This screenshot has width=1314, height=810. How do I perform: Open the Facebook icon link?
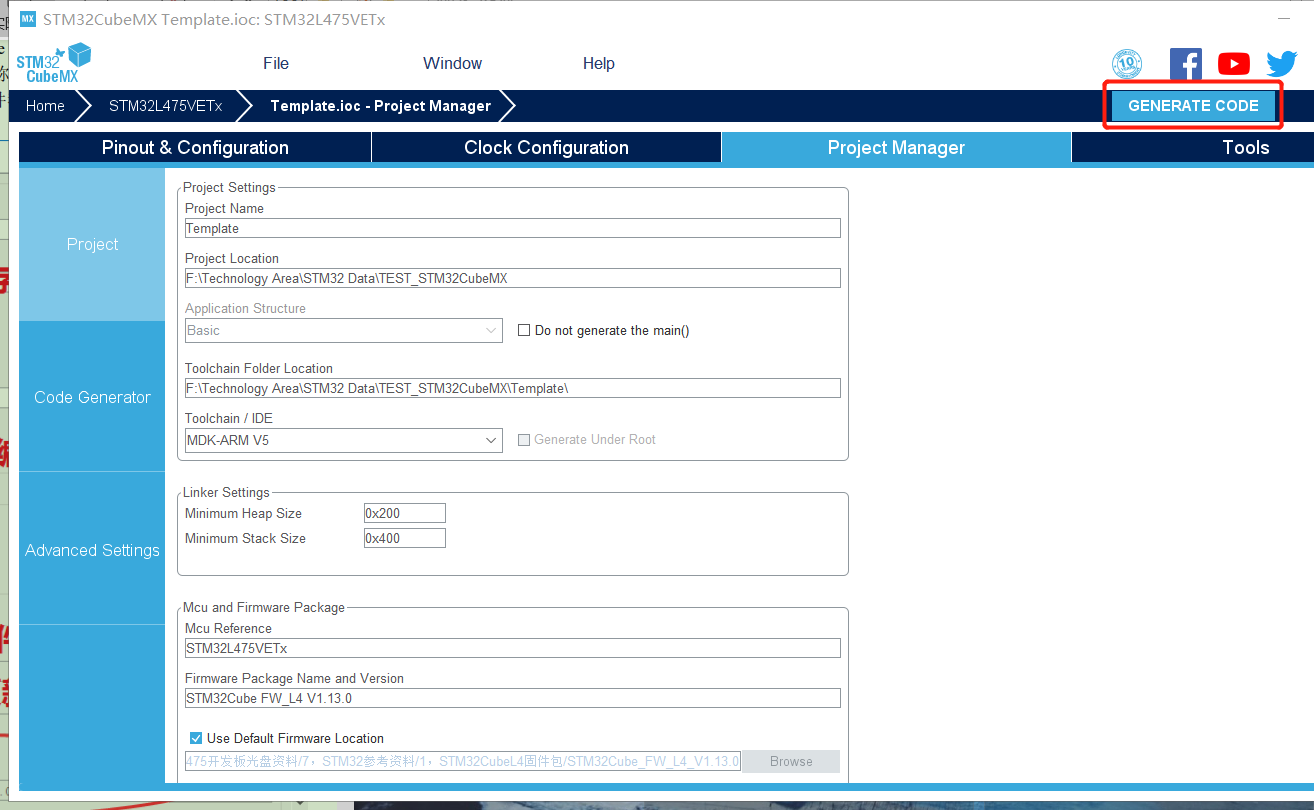[1186, 64]
